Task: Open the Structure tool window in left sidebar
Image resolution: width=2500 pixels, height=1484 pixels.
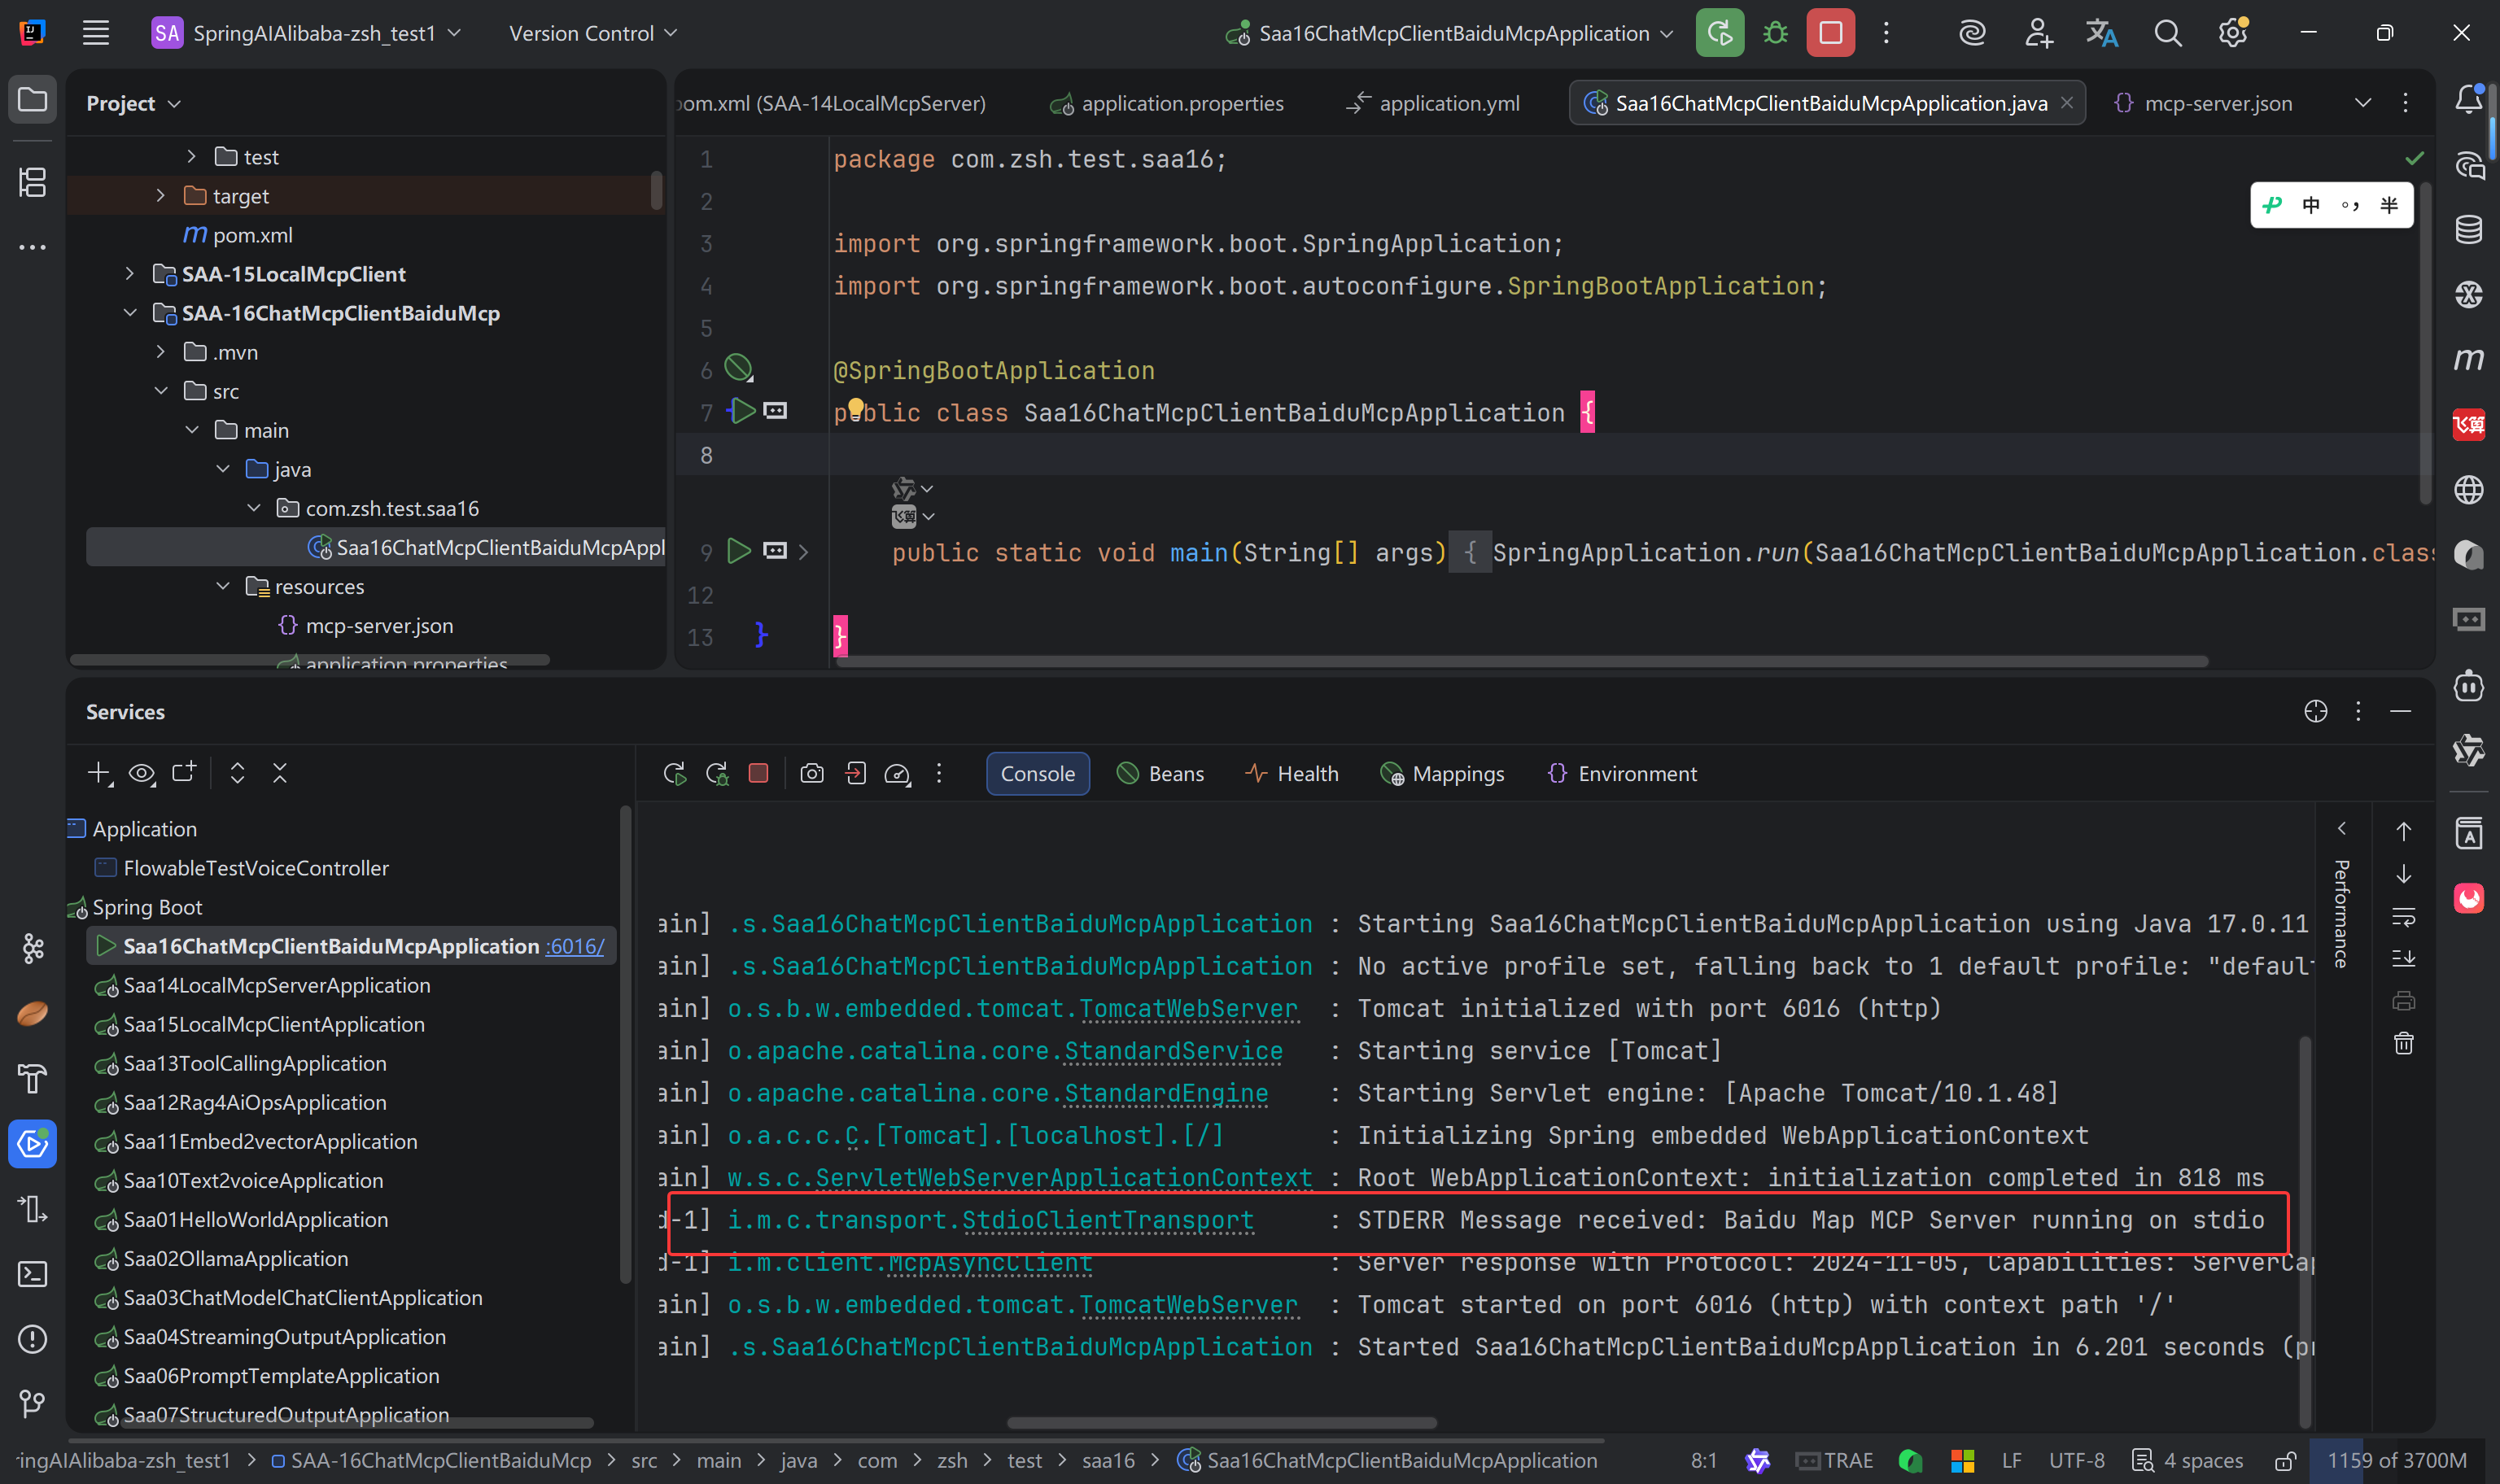Action: click(x=32, y=182)
